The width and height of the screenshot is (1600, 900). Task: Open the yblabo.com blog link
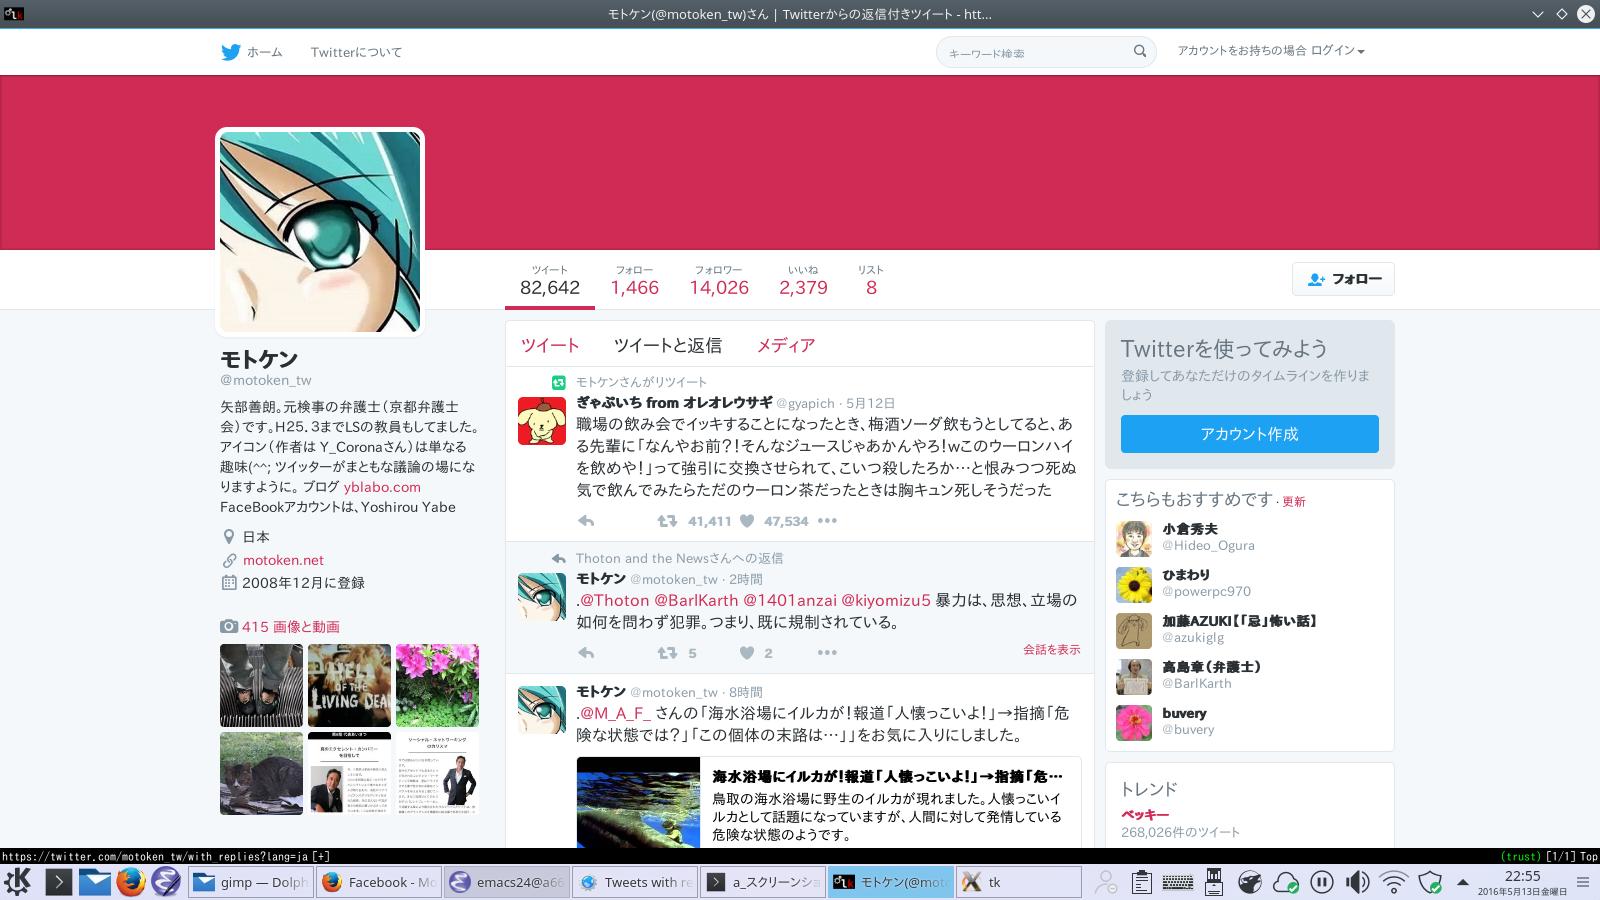382,487
